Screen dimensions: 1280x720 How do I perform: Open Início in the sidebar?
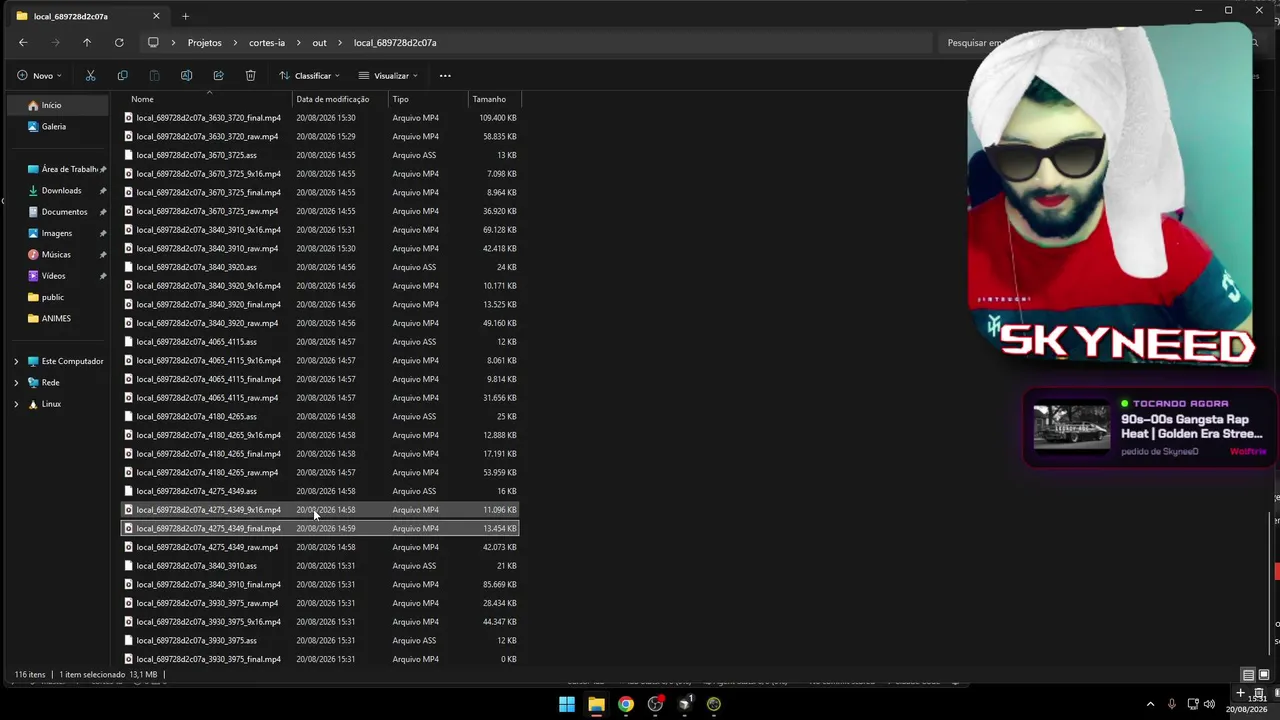(x=58, y=105)
